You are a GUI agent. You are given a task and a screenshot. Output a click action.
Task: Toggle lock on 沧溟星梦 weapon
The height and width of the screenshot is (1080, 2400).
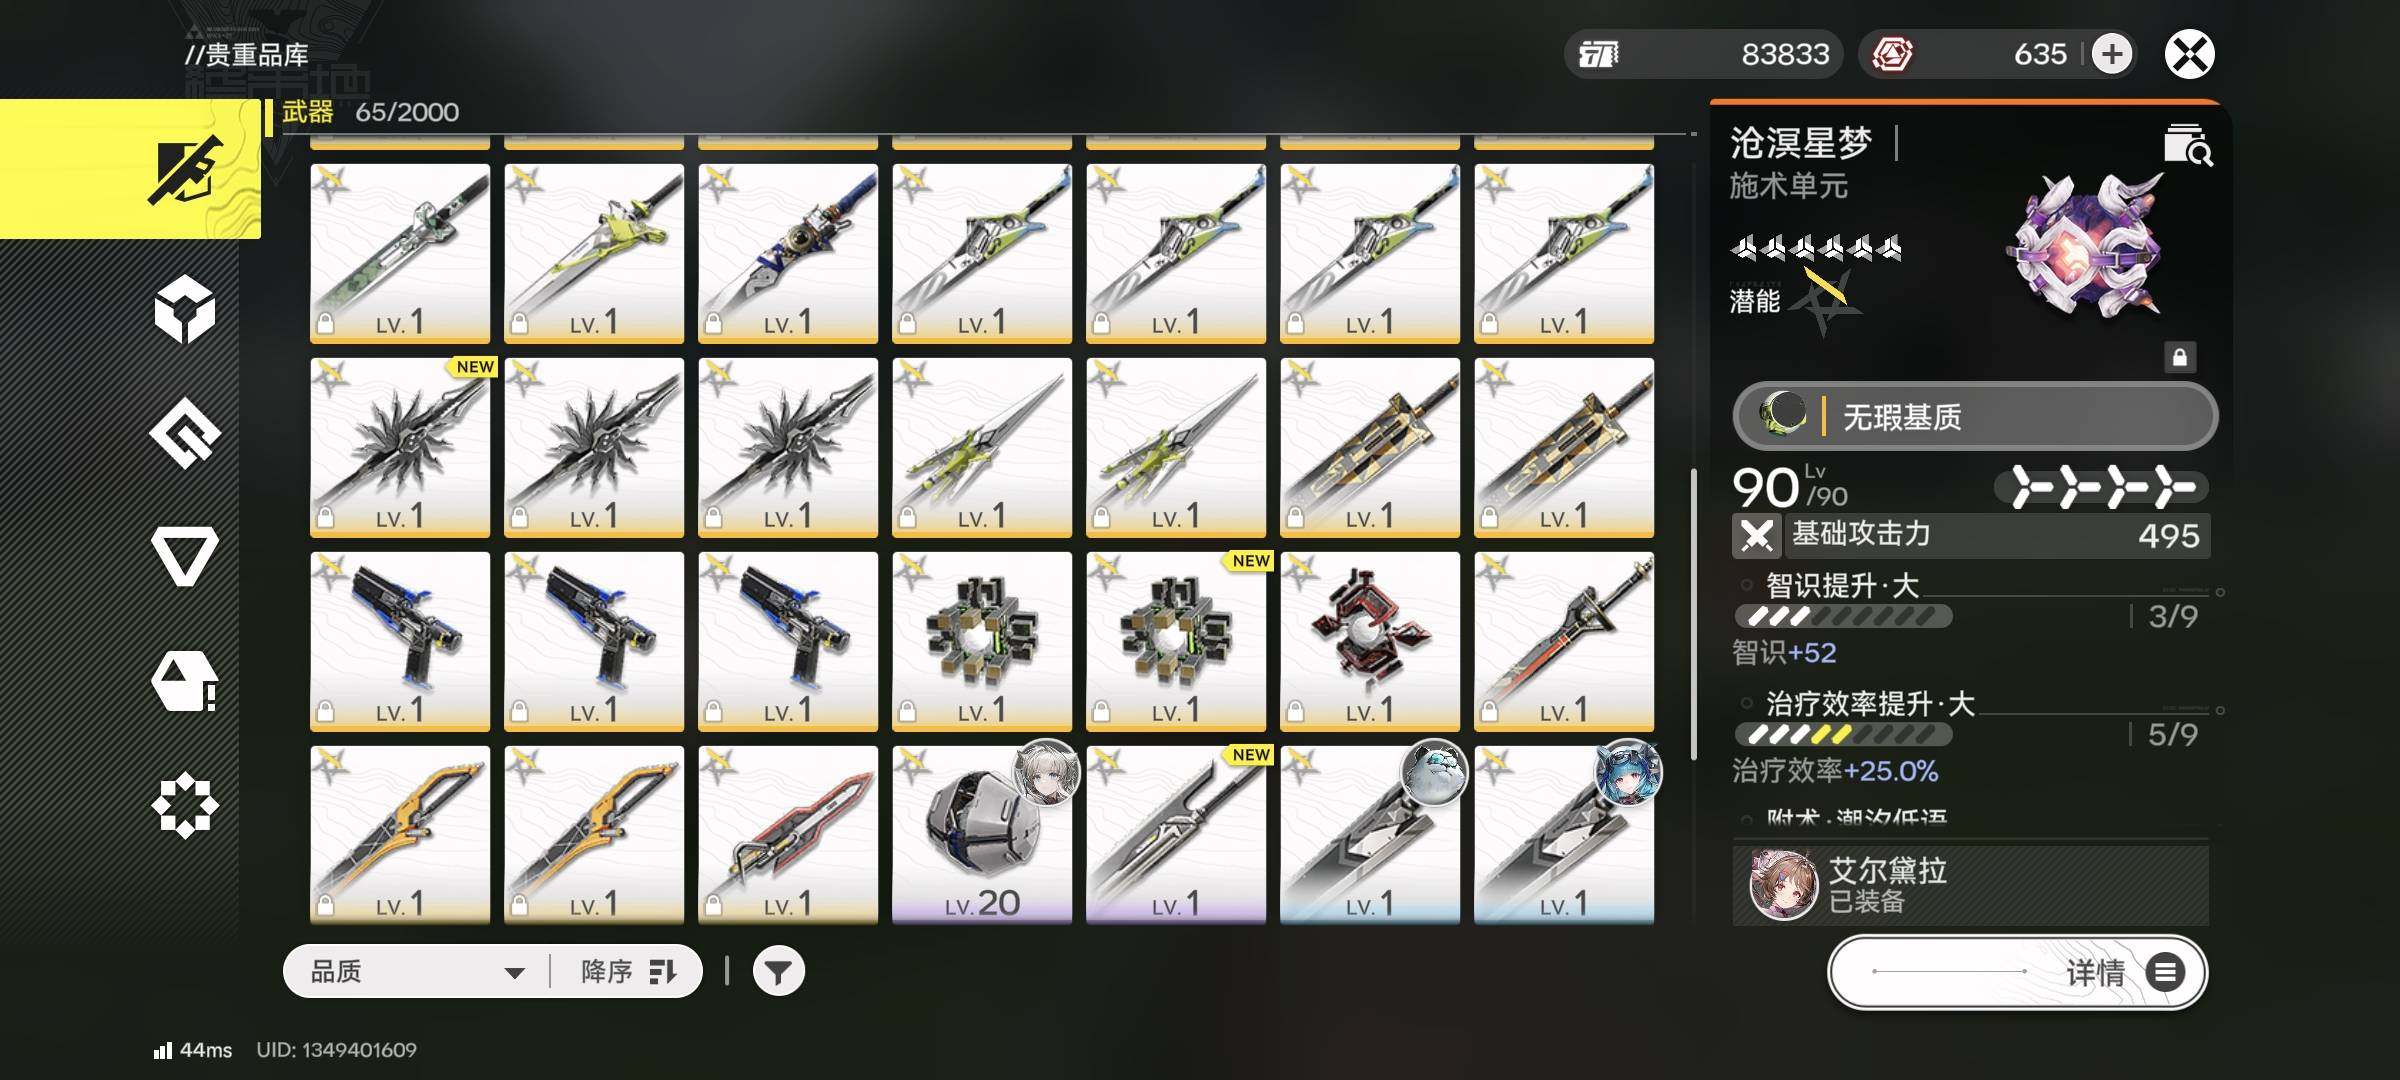coord(2179,357)
